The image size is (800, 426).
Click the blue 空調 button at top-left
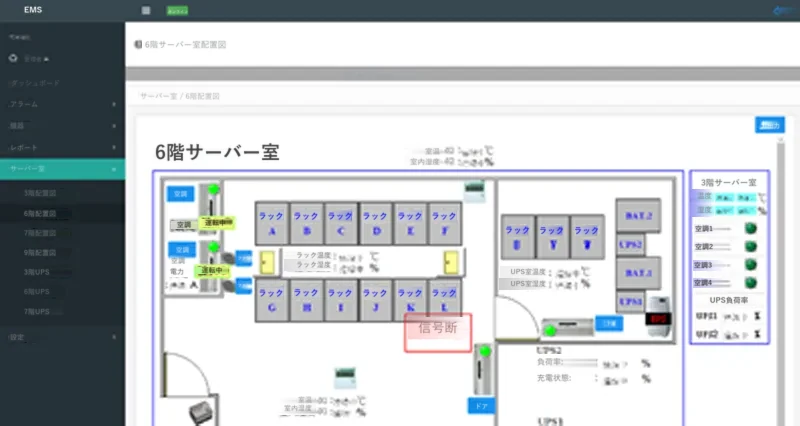point(181,194)
